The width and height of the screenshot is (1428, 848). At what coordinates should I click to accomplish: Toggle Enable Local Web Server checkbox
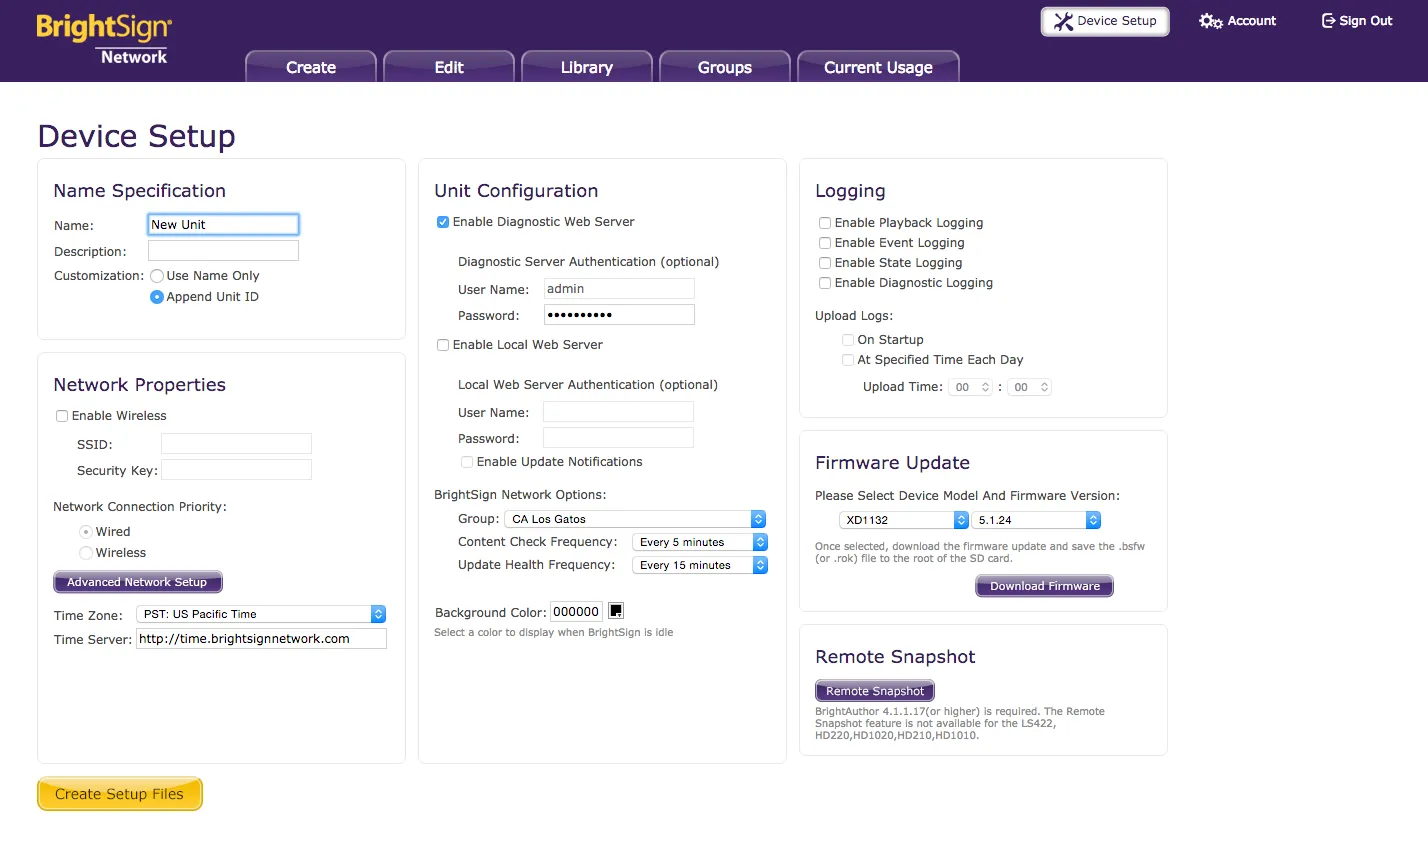pos(443,345)
